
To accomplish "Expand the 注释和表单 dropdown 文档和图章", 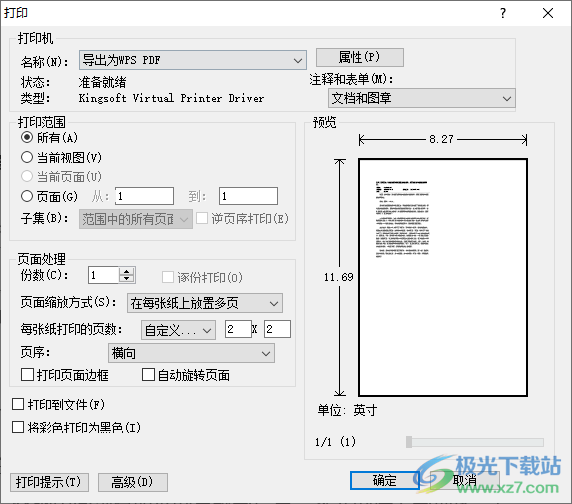I will pyautogui.click(x=422, y=98).
